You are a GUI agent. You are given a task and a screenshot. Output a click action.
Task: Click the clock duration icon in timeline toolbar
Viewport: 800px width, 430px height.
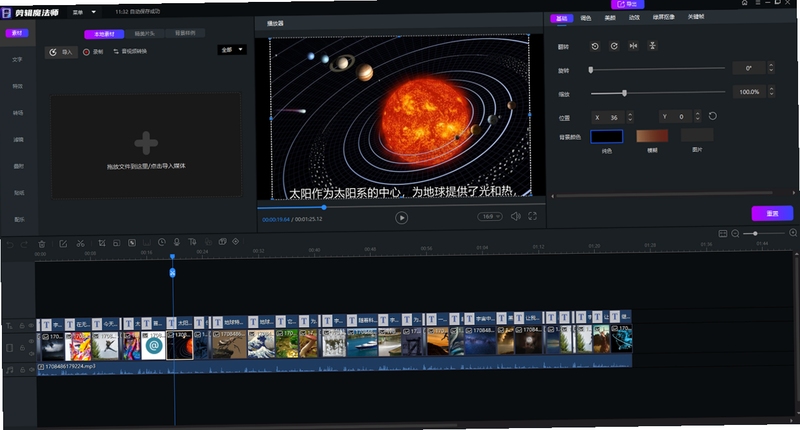162,242
